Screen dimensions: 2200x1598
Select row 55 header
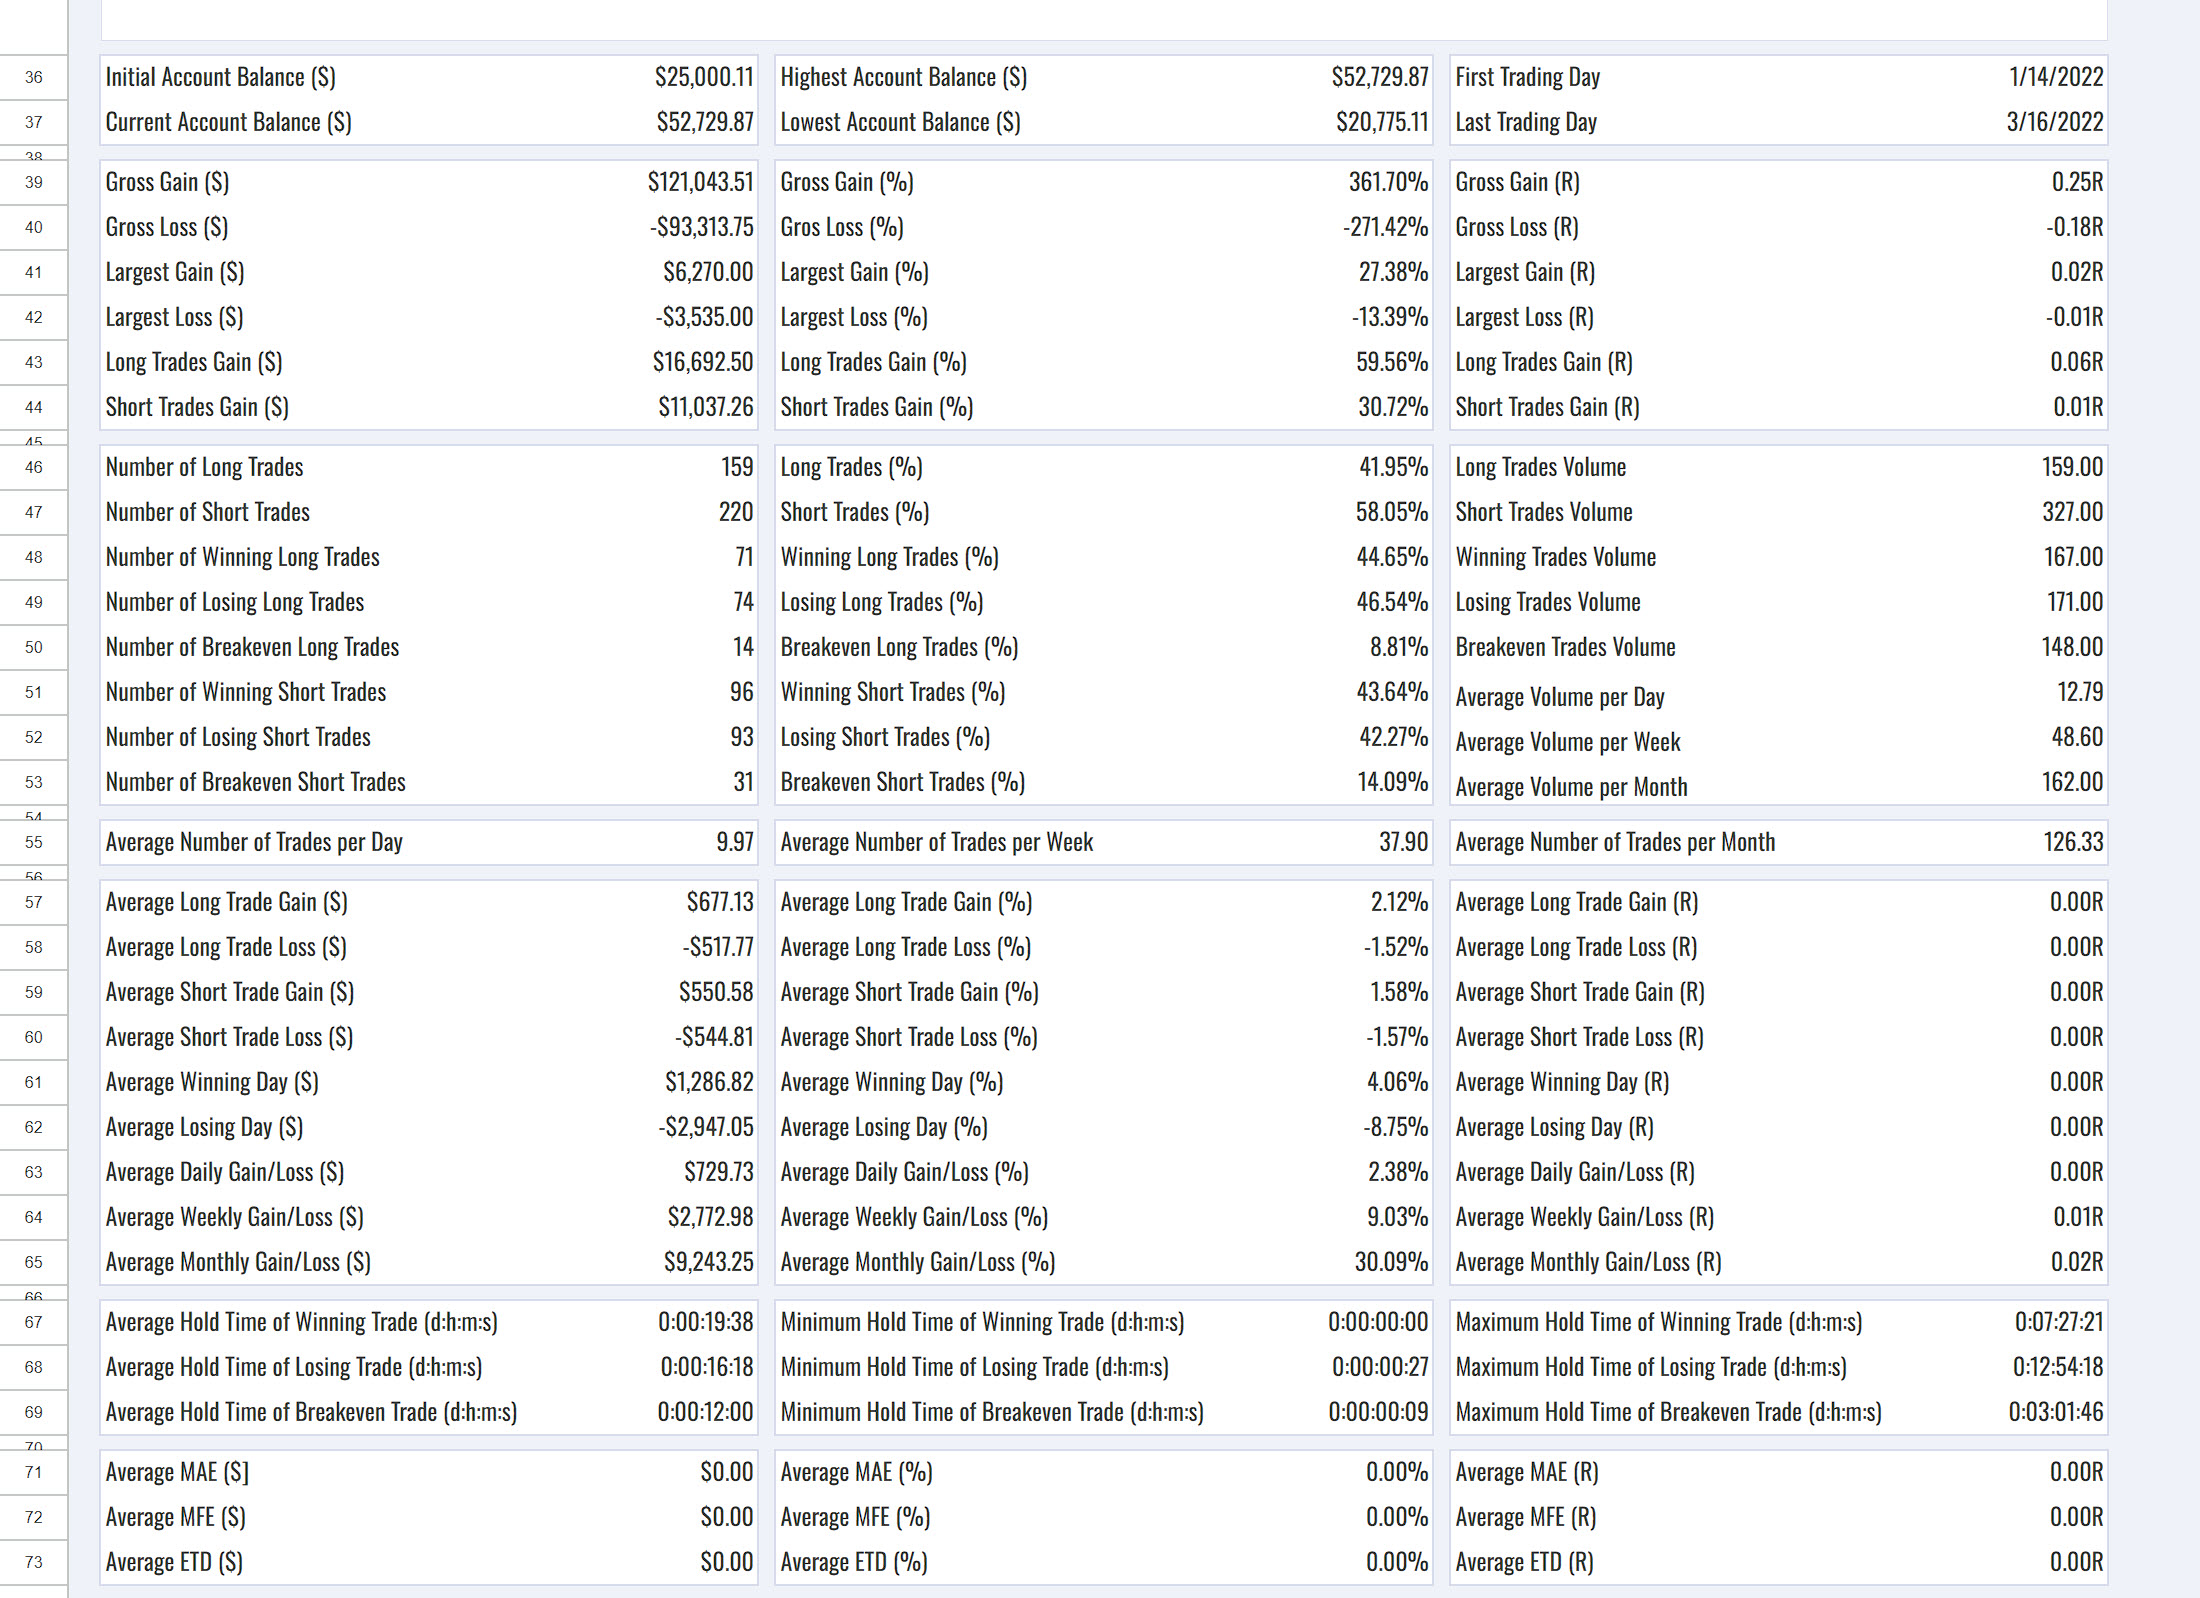[x=34, y=842]
